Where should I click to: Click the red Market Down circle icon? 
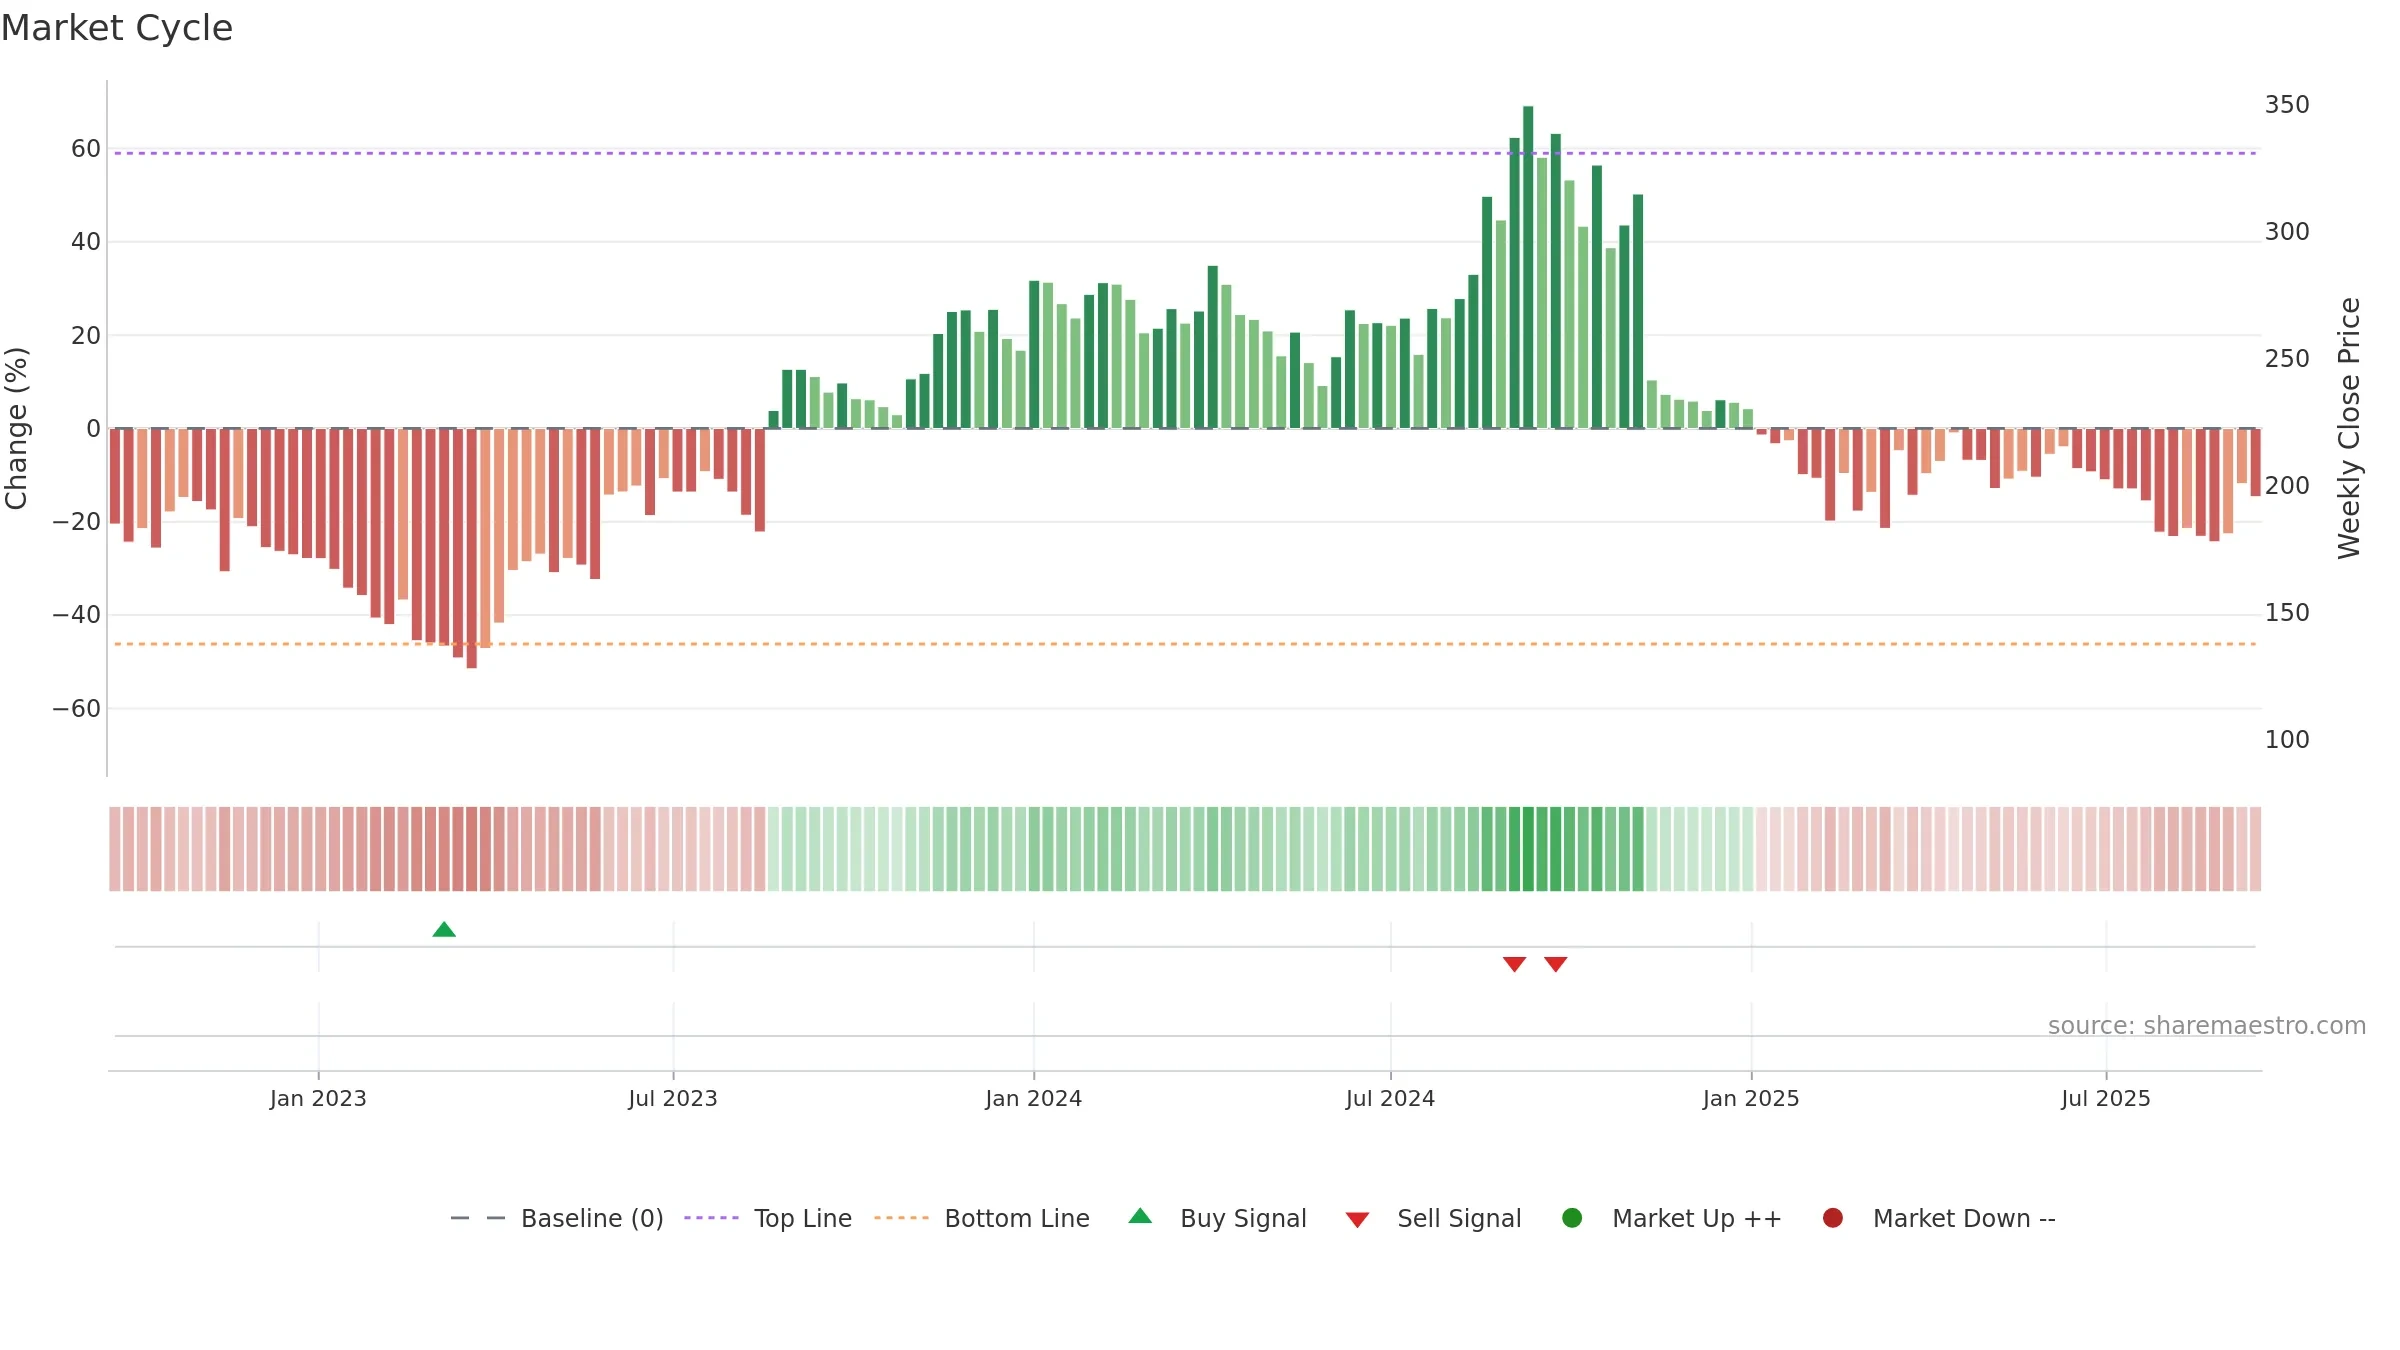(1833, 1218)
